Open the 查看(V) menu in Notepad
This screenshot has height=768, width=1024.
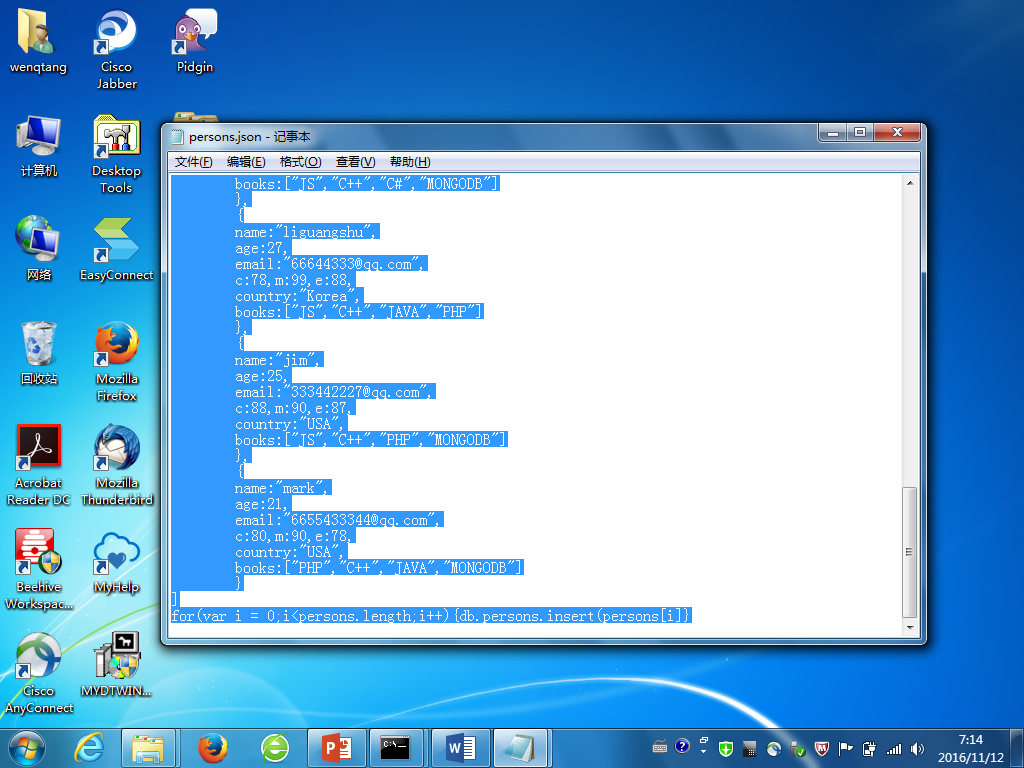(355, 162)
